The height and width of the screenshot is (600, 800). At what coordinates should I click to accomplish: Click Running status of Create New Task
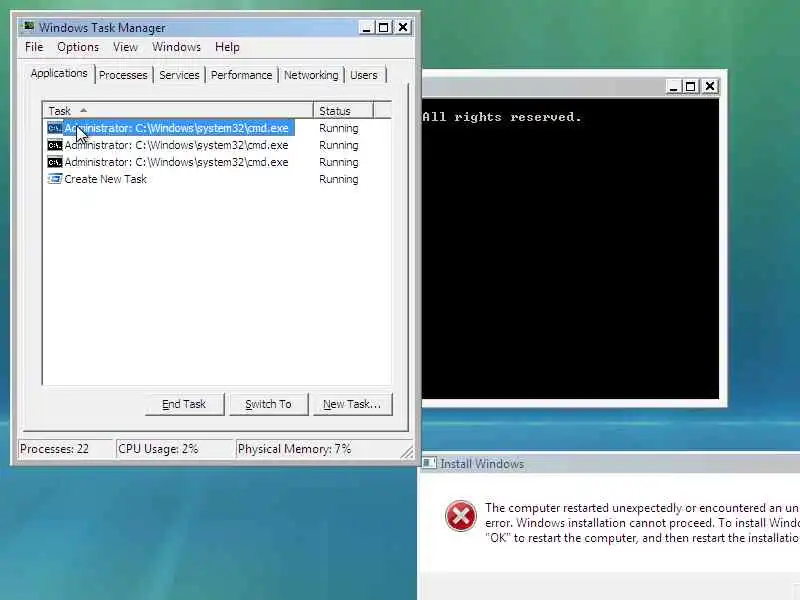339,179
